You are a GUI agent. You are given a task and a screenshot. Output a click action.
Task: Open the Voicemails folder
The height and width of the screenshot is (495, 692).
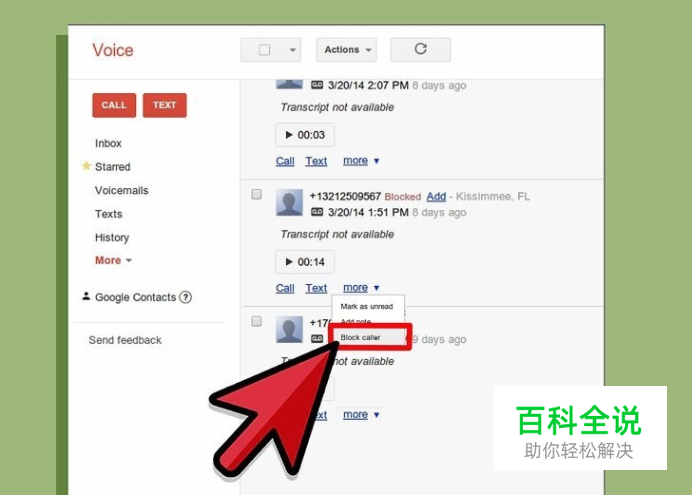click(121, 190)
